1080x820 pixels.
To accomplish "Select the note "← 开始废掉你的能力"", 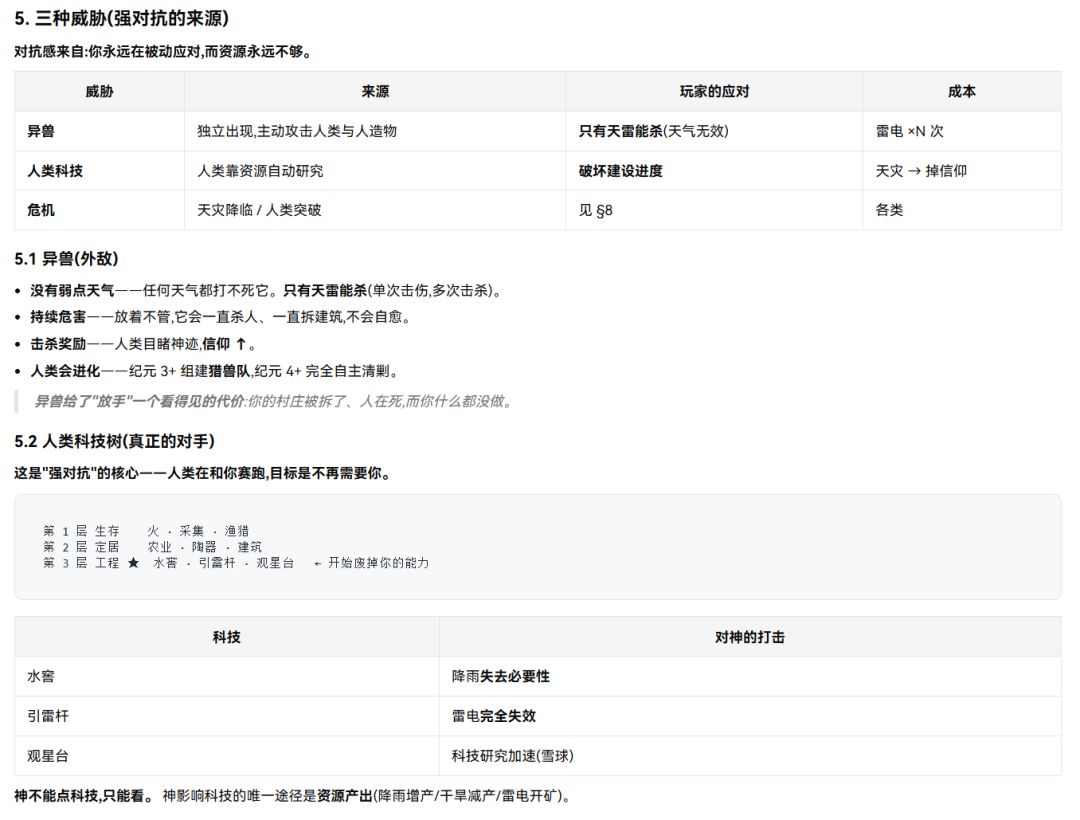I will [371, 563].
